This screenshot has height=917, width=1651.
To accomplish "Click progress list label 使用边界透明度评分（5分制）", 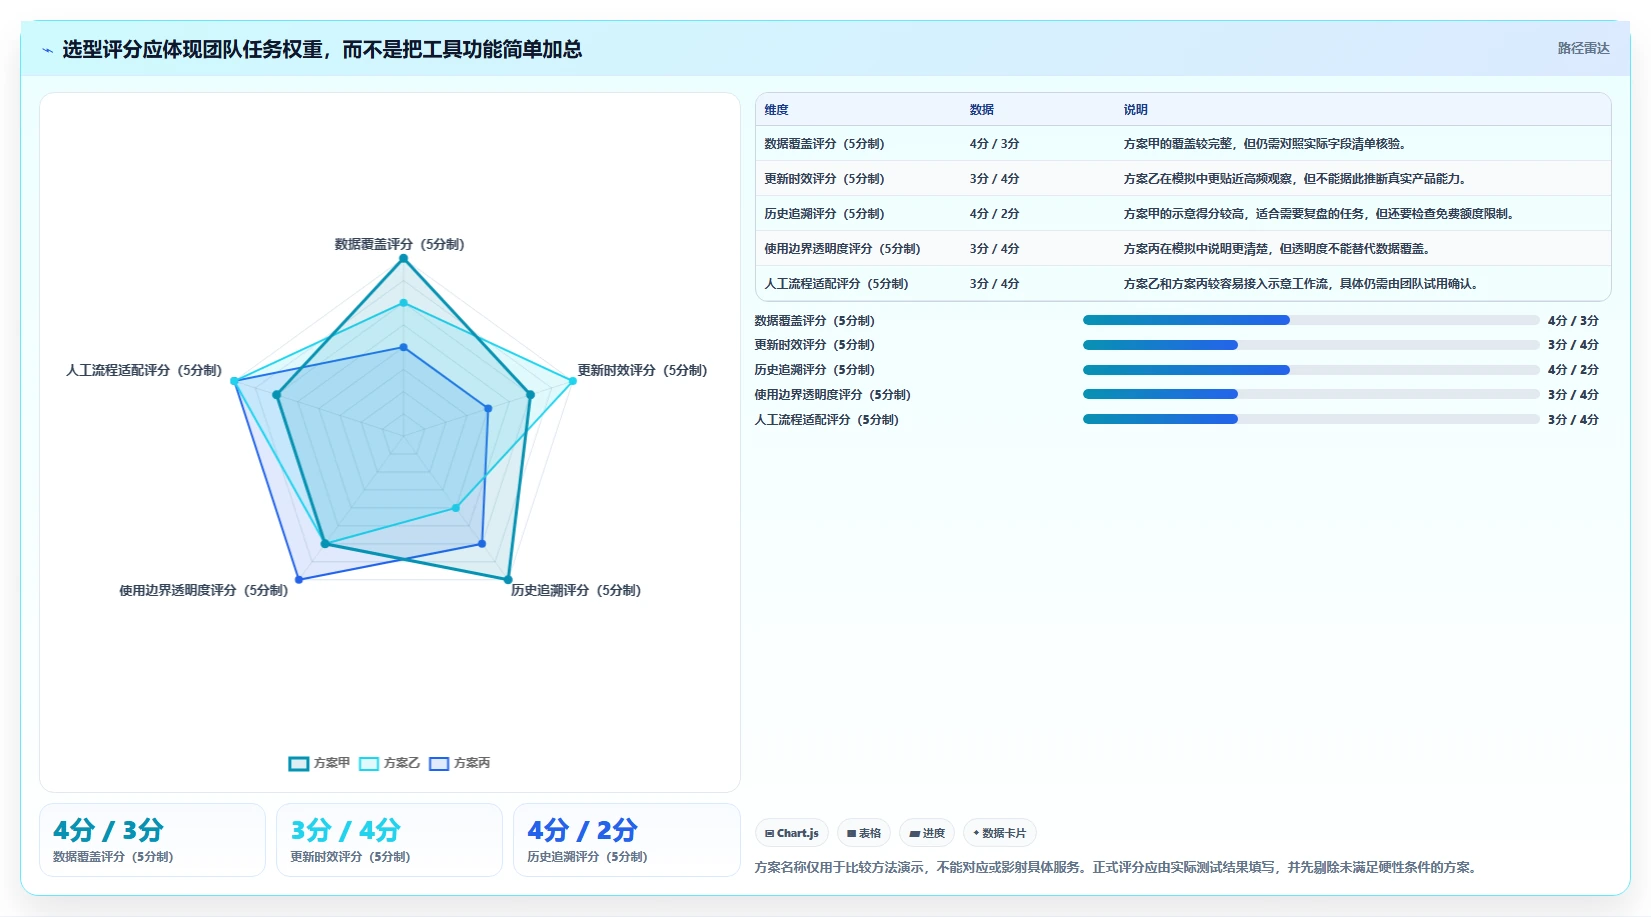I will pyautogui.click(x=832, y=395).
